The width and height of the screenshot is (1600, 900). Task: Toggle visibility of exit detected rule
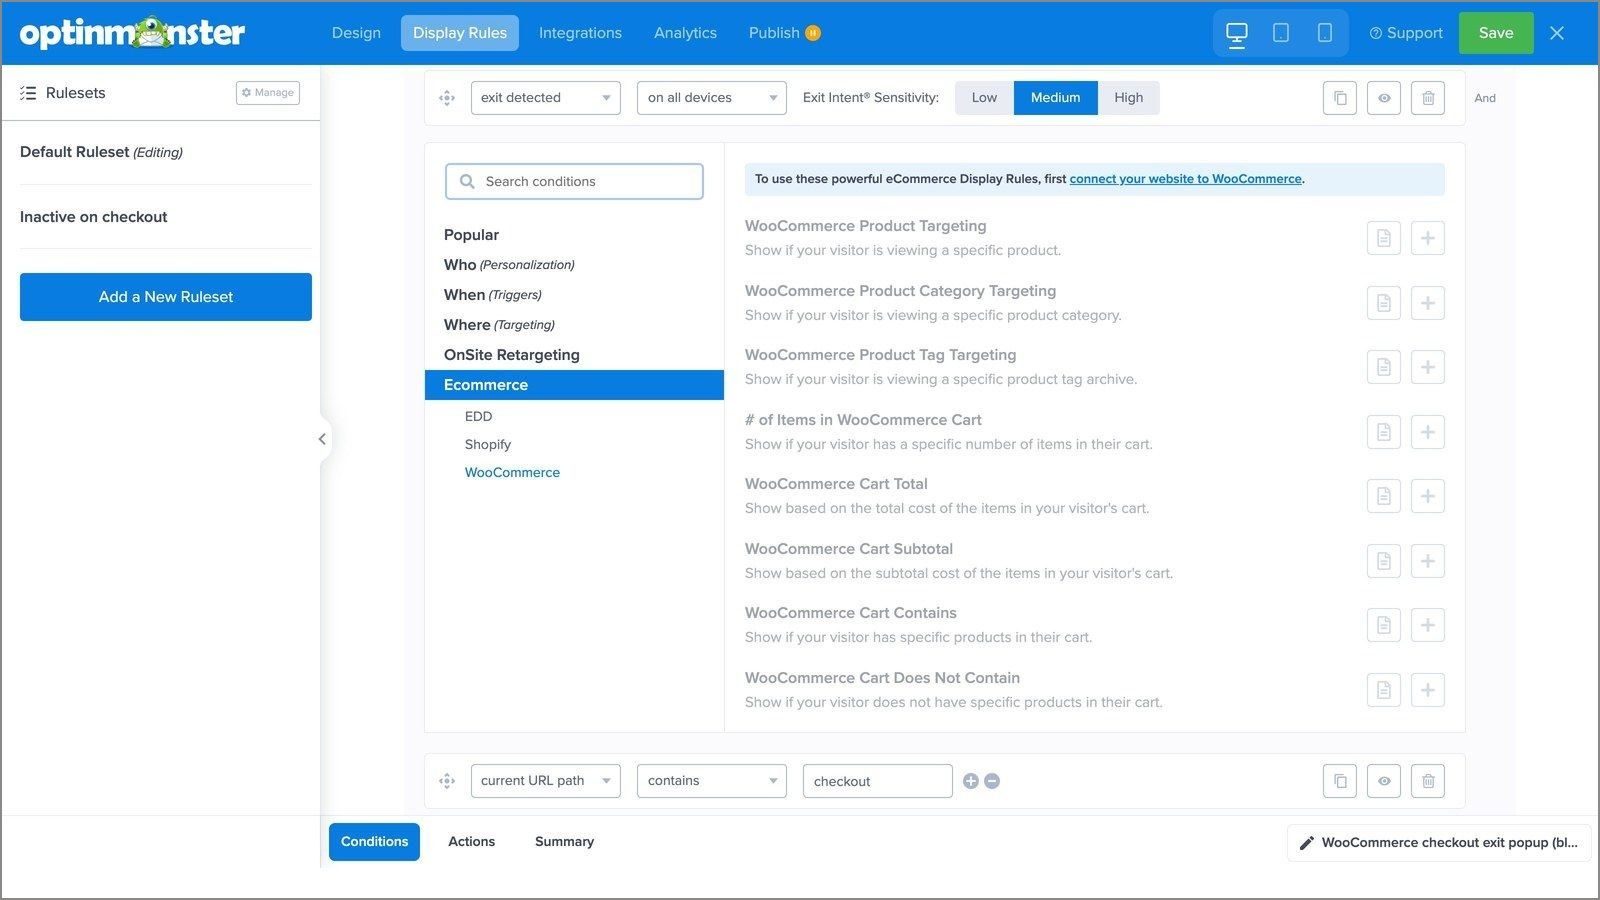[x=1384, y=98]
